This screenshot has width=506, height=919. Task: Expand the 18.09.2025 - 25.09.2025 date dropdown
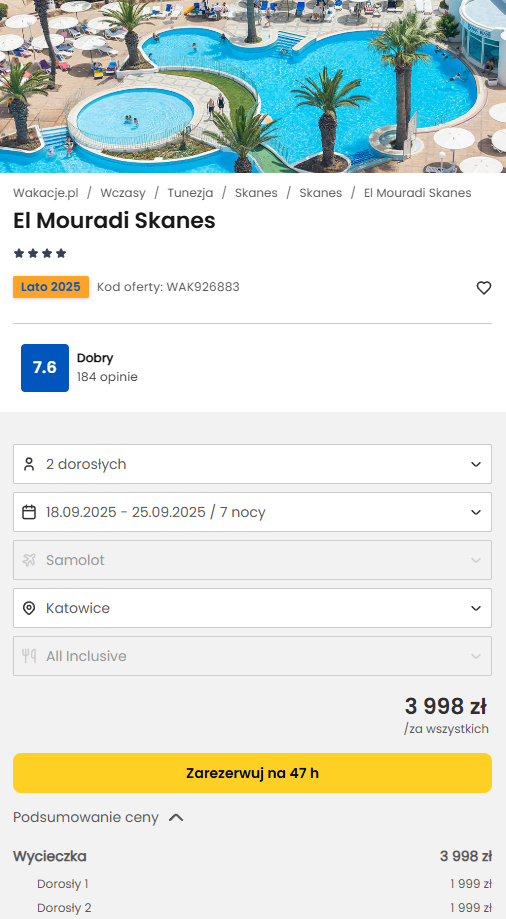252,512
